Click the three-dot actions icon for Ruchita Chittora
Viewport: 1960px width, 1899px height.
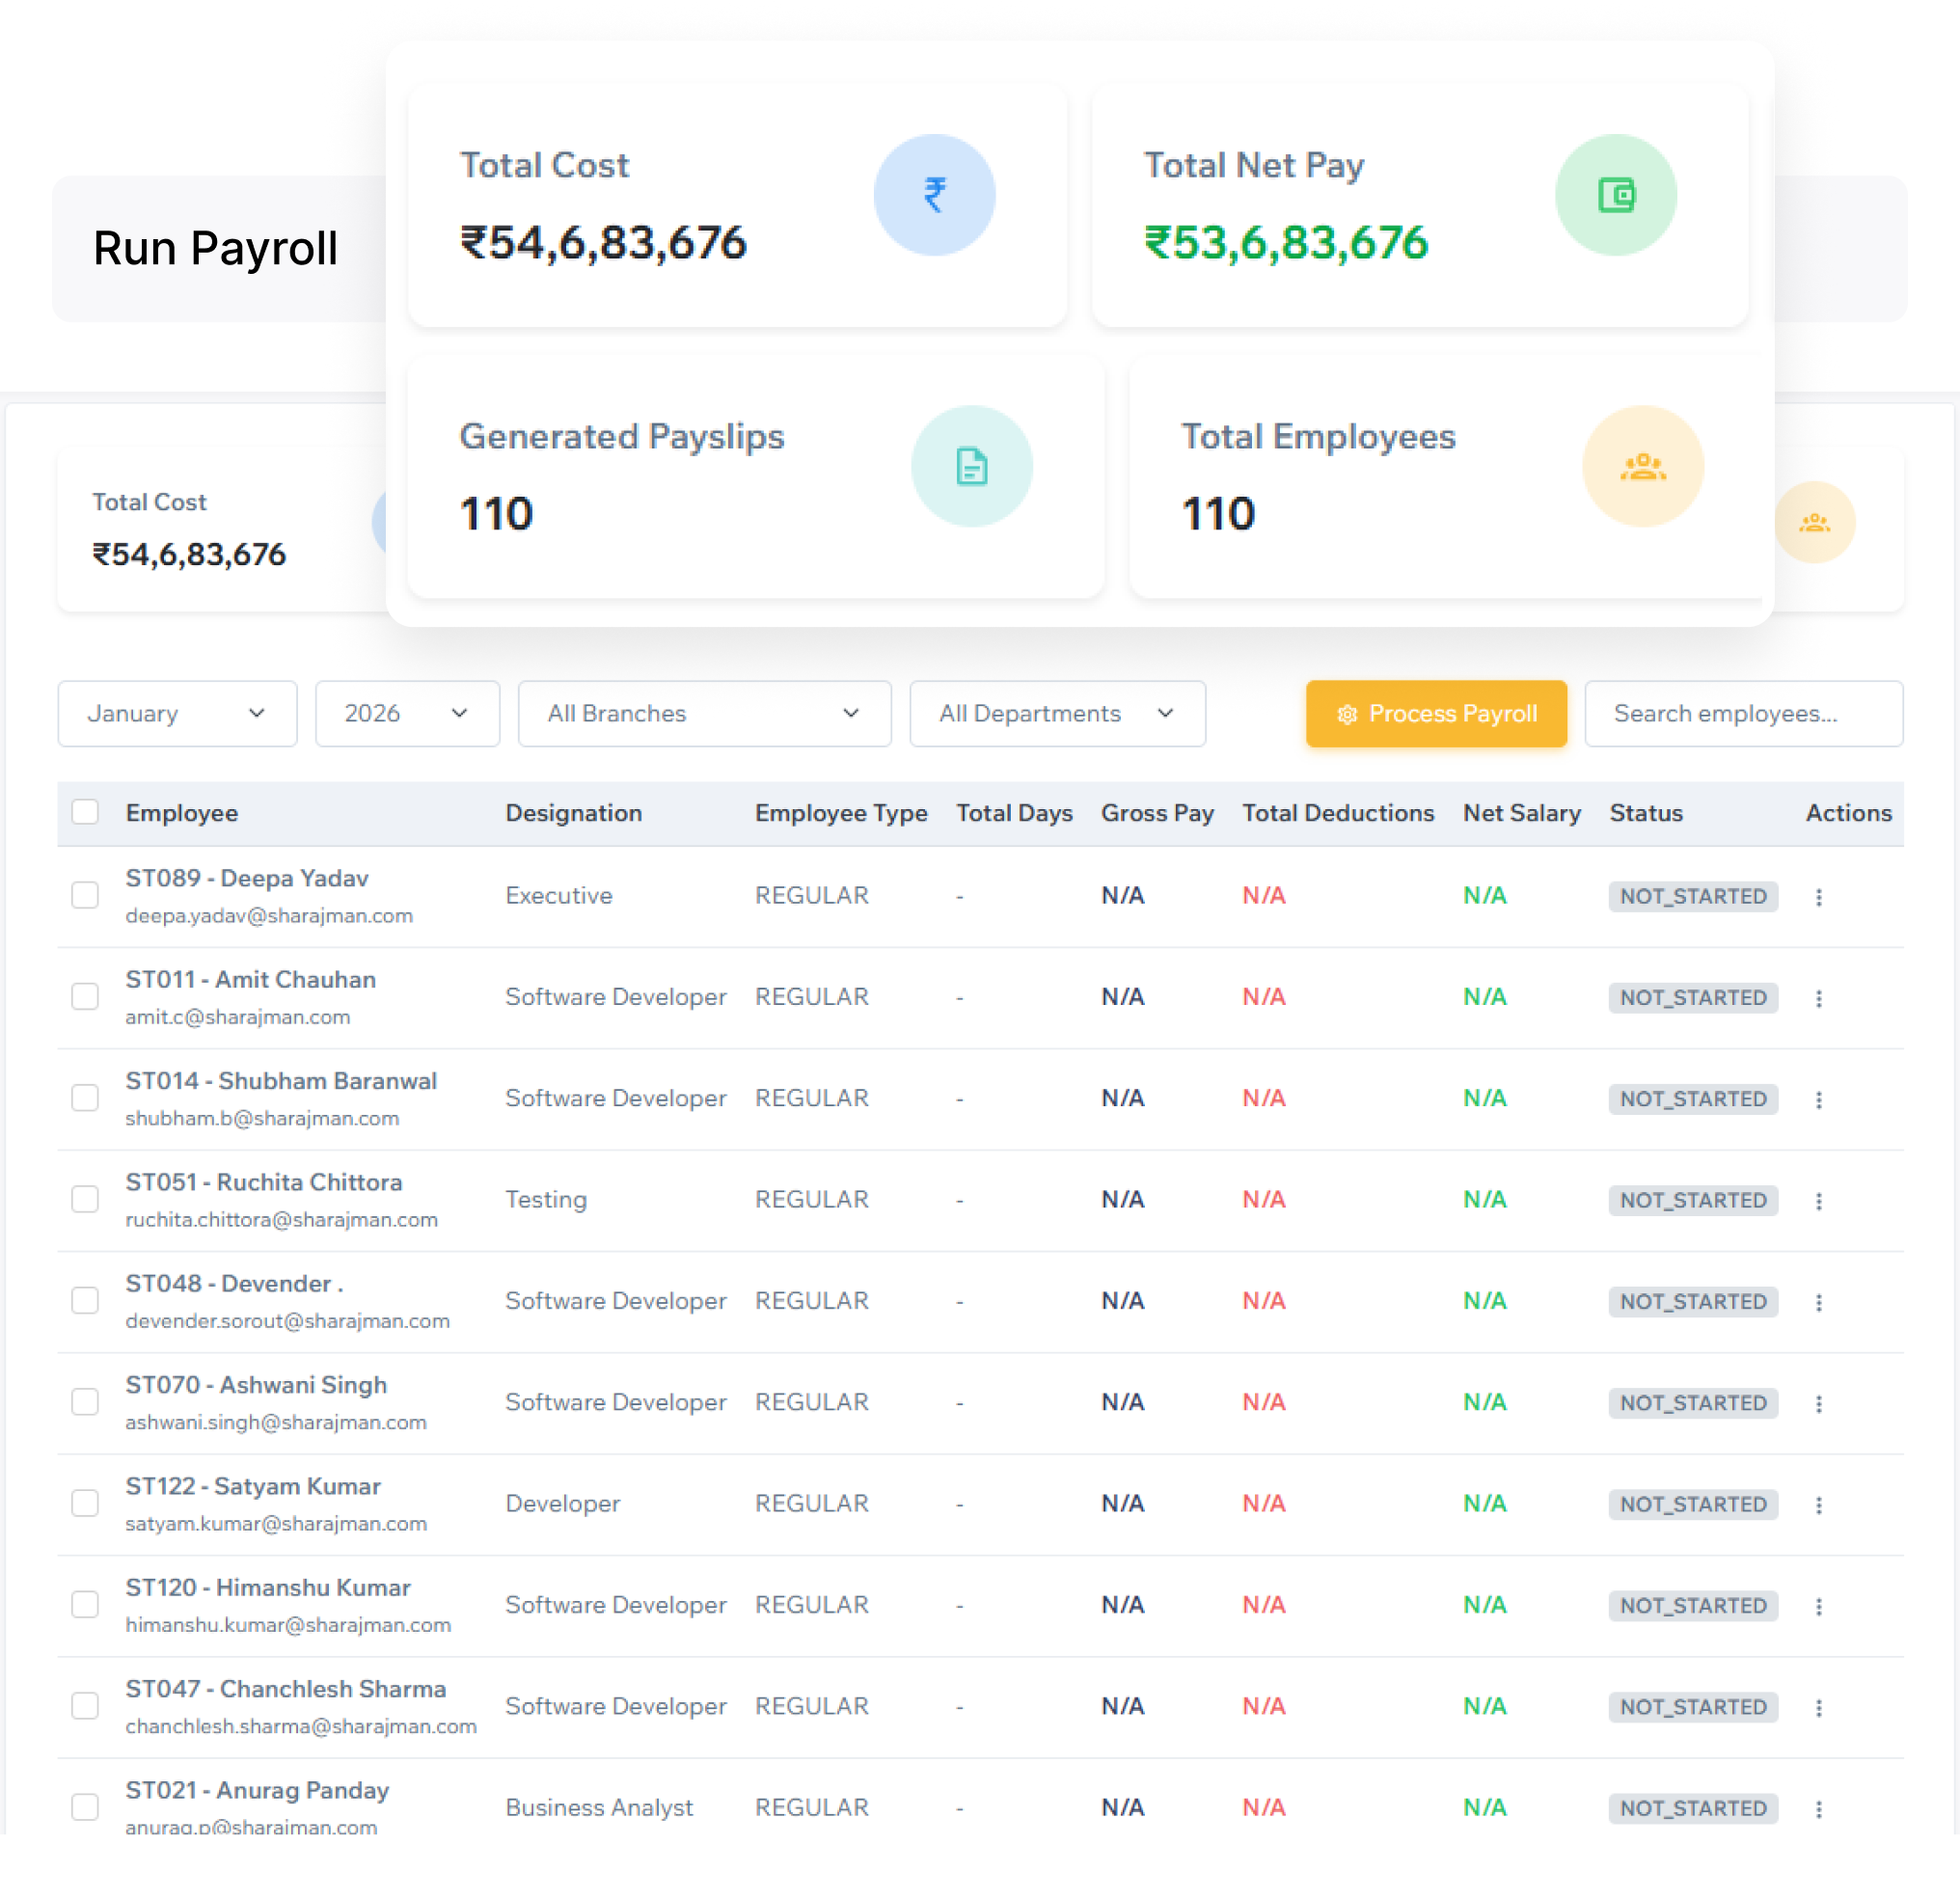1819,1200
